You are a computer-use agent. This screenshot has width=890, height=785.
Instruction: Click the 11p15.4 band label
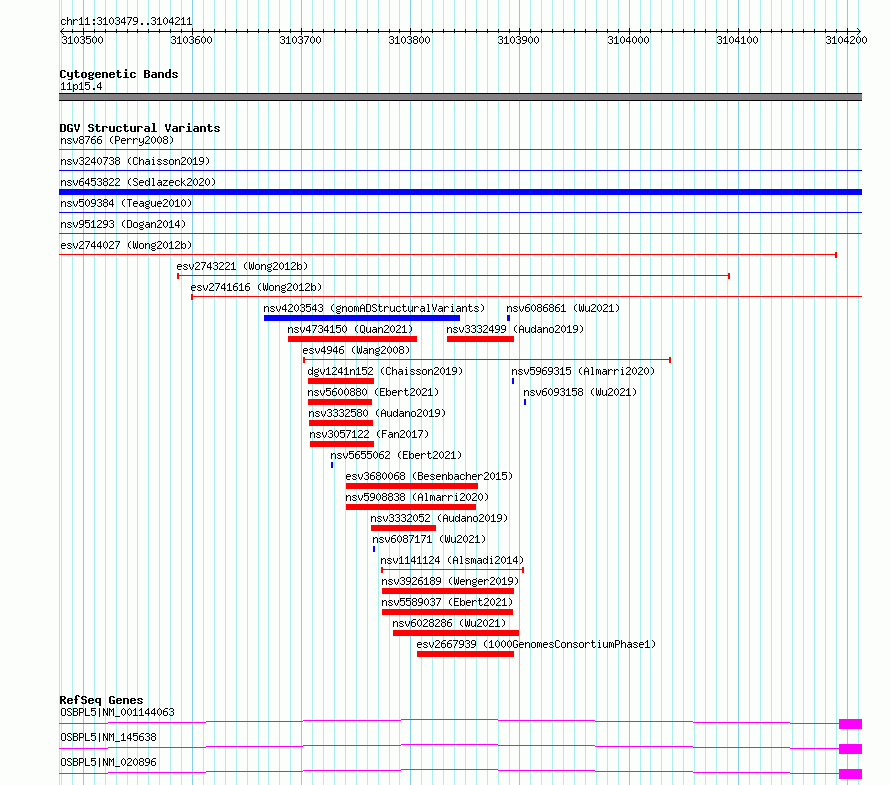(81, 86)
